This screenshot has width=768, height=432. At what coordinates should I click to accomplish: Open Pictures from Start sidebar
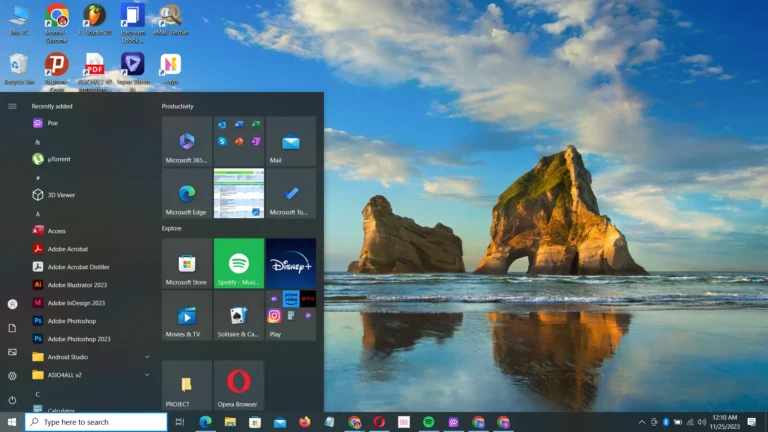(x=12, y=352)
